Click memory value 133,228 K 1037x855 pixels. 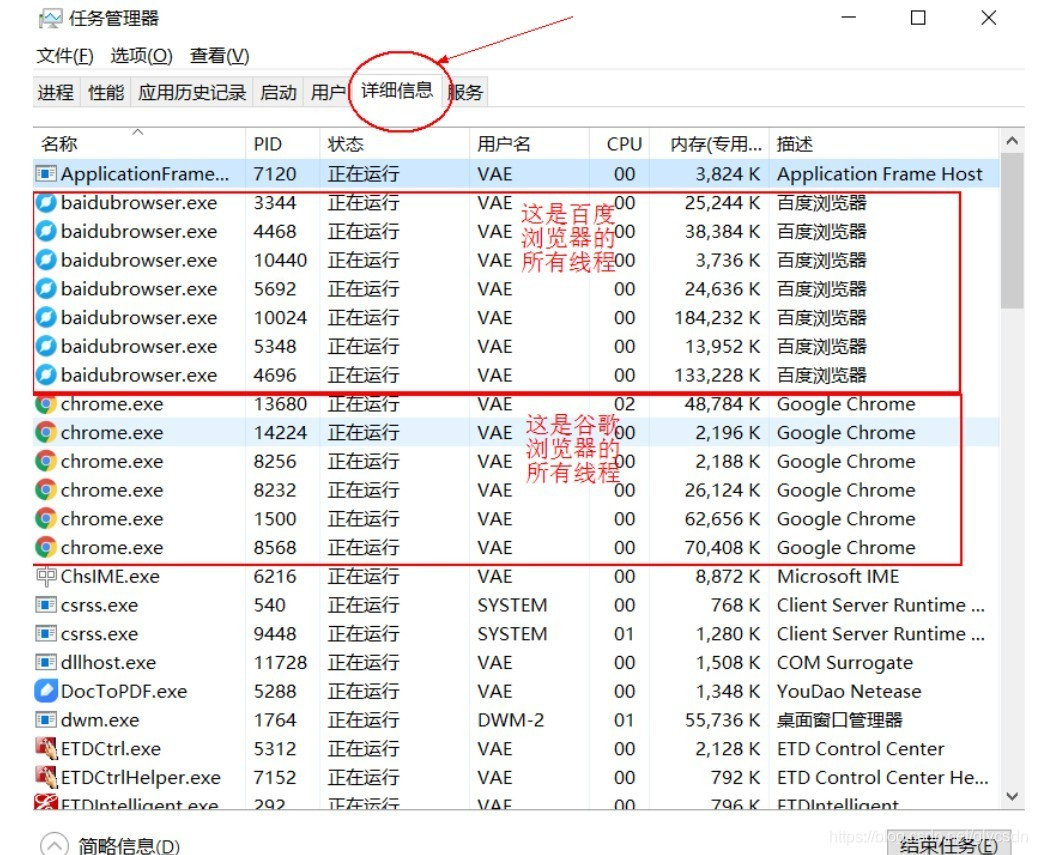(x=717, y=375)
